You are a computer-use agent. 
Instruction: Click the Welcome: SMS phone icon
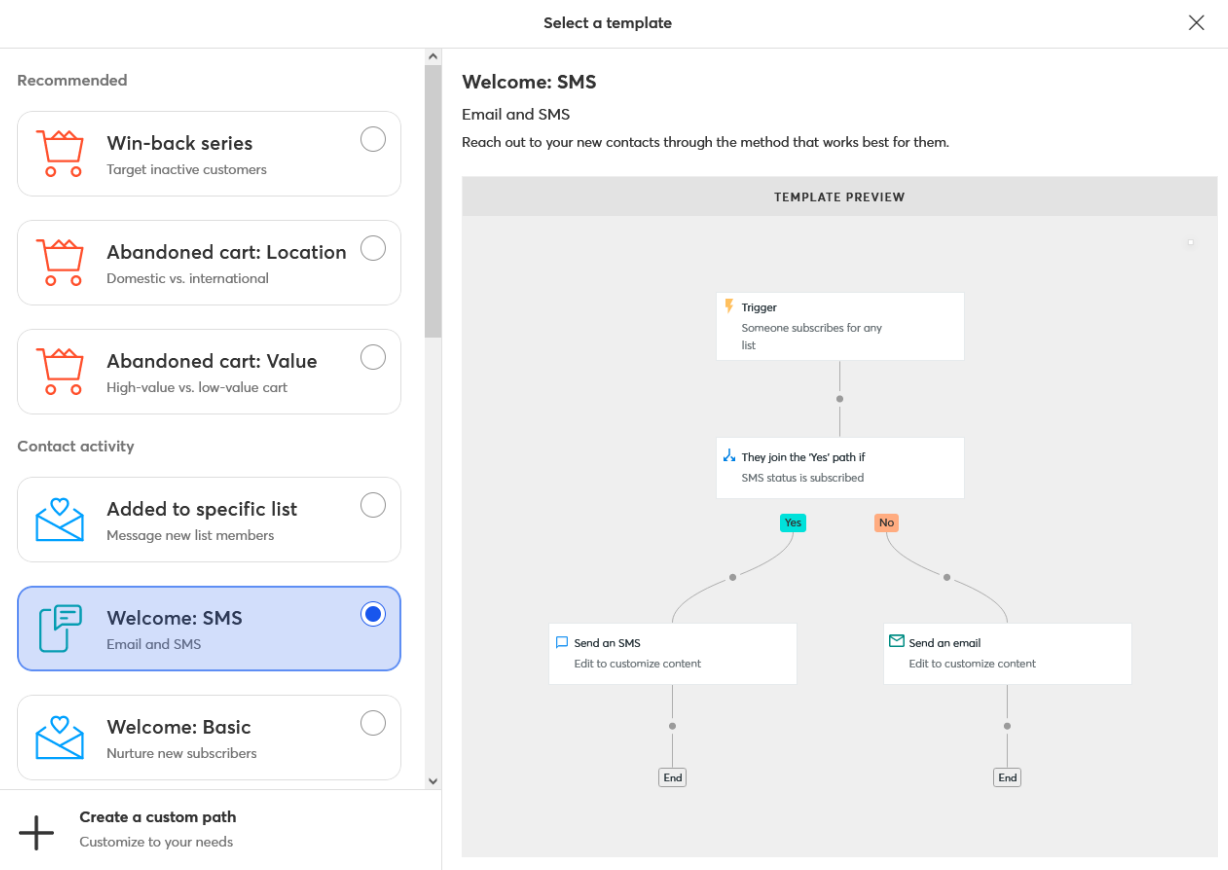(x=60, y=628)
